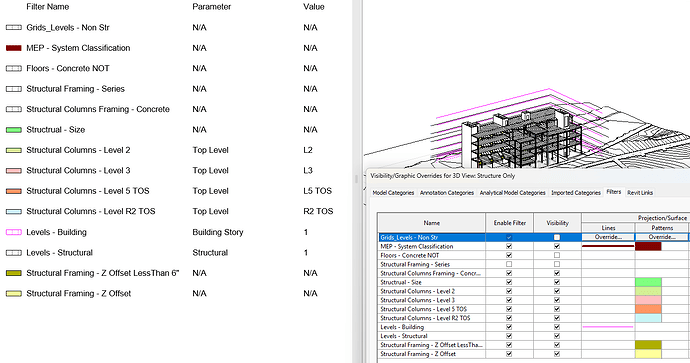Toggle Enable Filter for Structrual - Size
This screenshot has width=690, height=363.
click(x=509, y=282)
